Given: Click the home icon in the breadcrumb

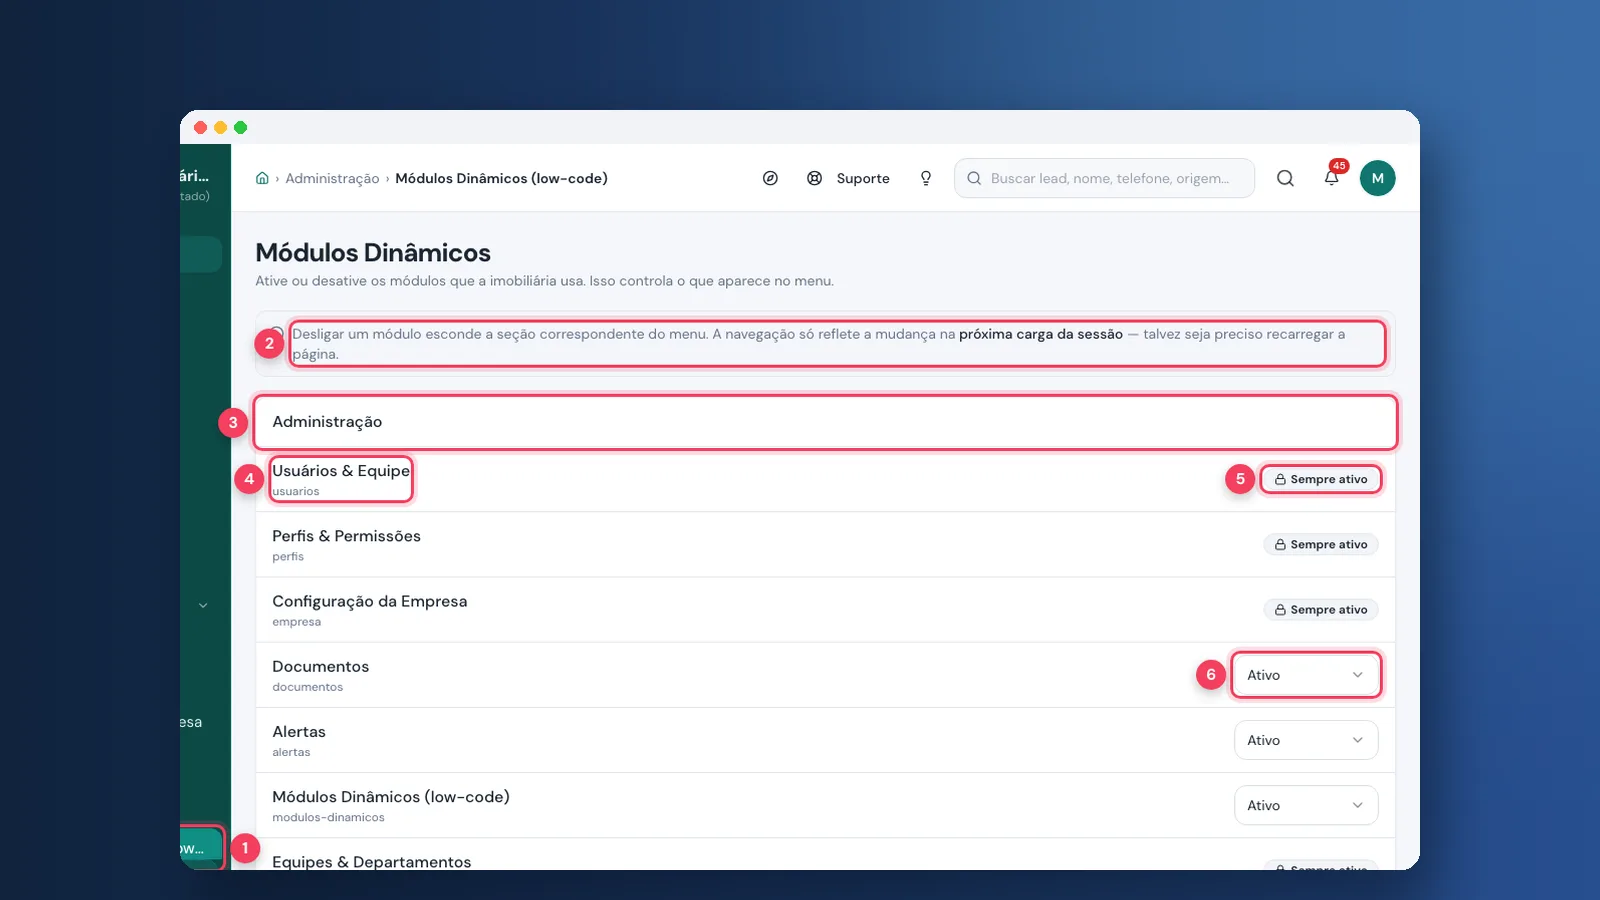Looking at the screenshot, I should 262,178.
